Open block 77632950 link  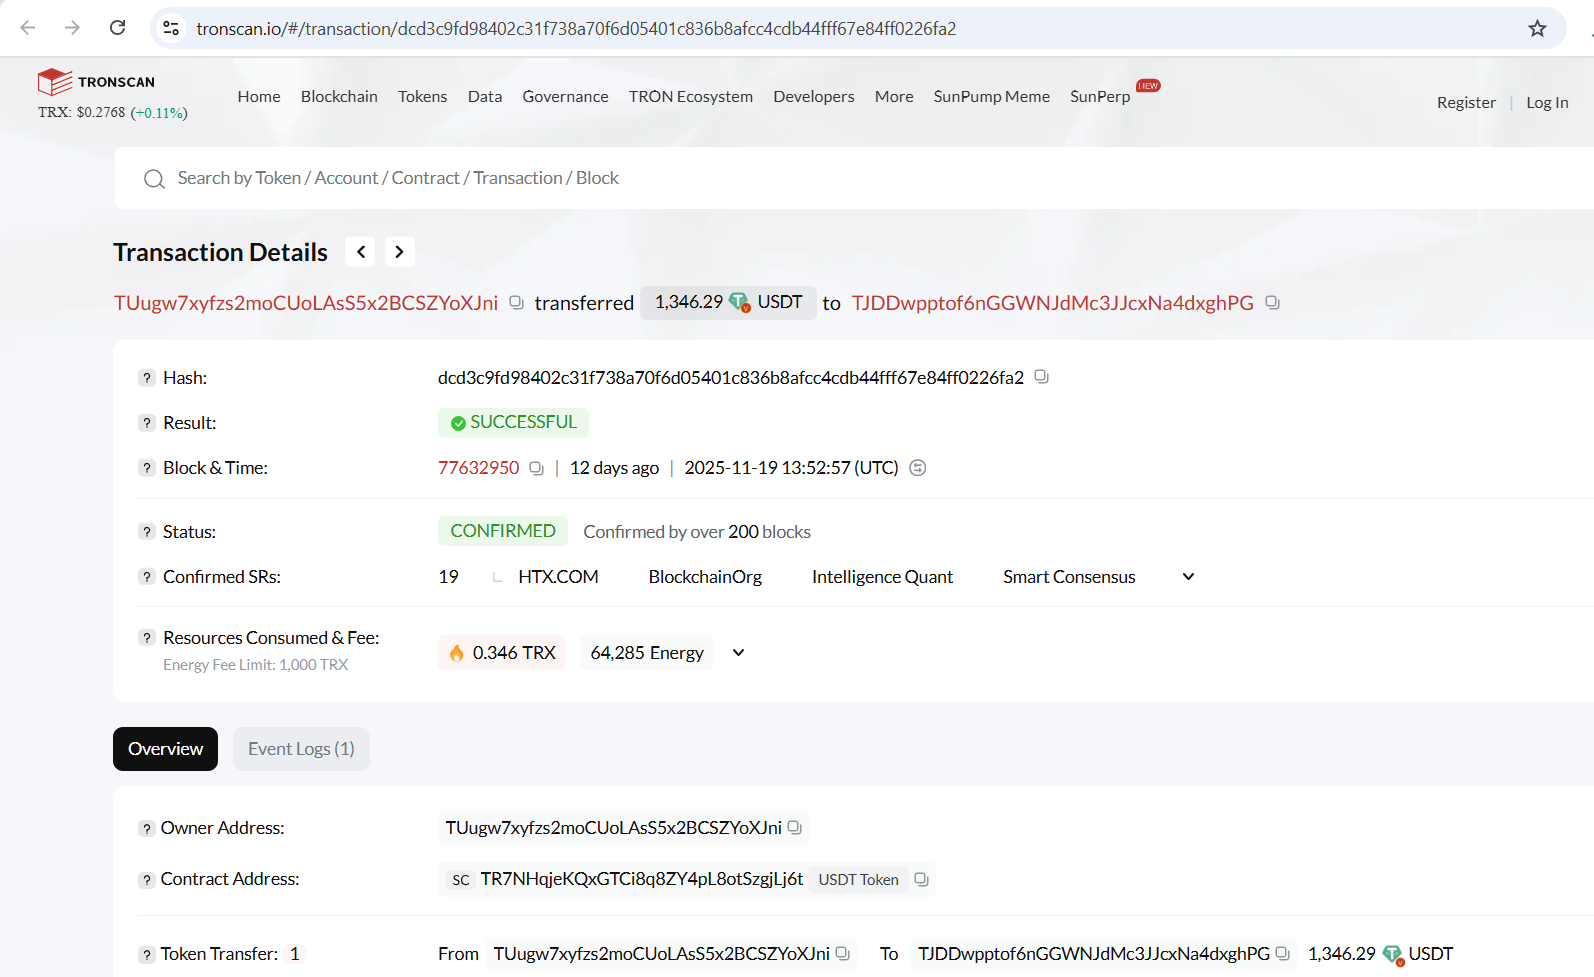pos(479,468)
